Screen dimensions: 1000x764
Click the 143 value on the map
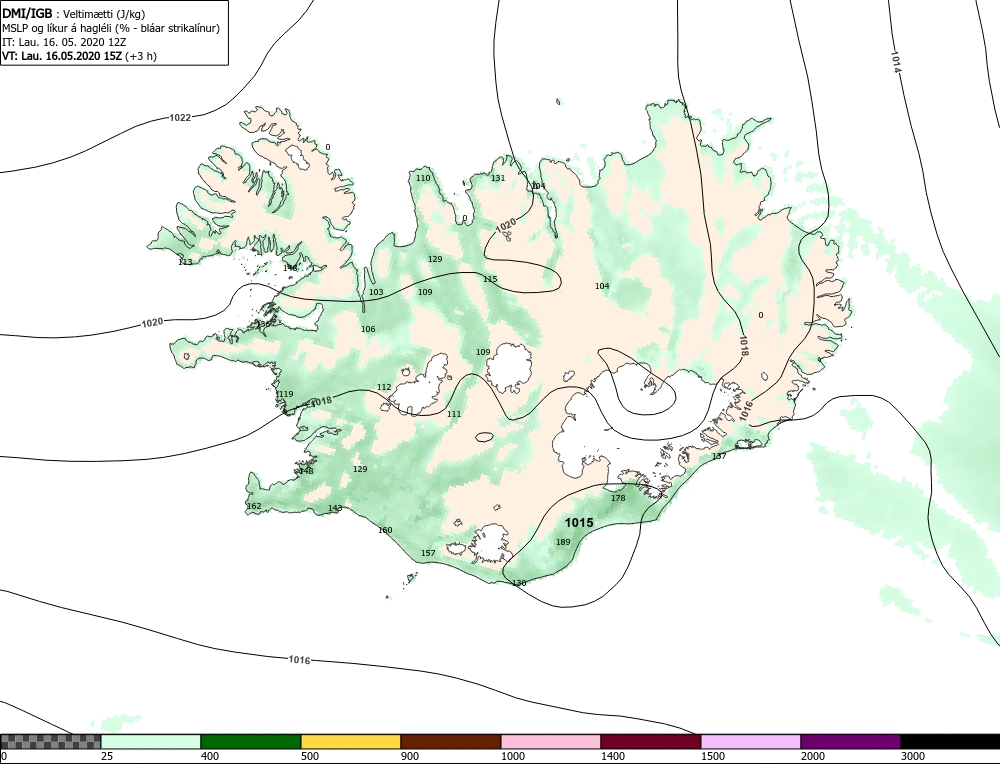[335, 508]
